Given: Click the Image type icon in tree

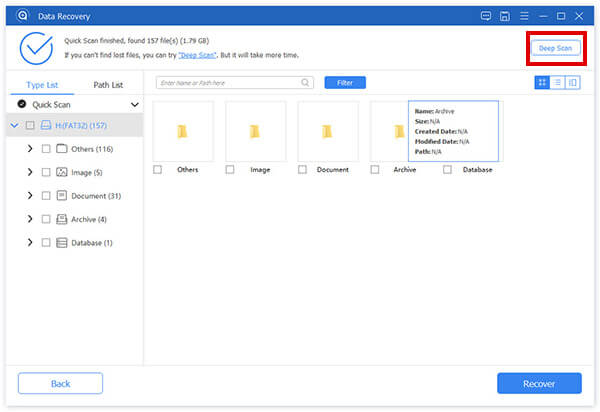Looking at the screenshot, I should coord(62,172).
